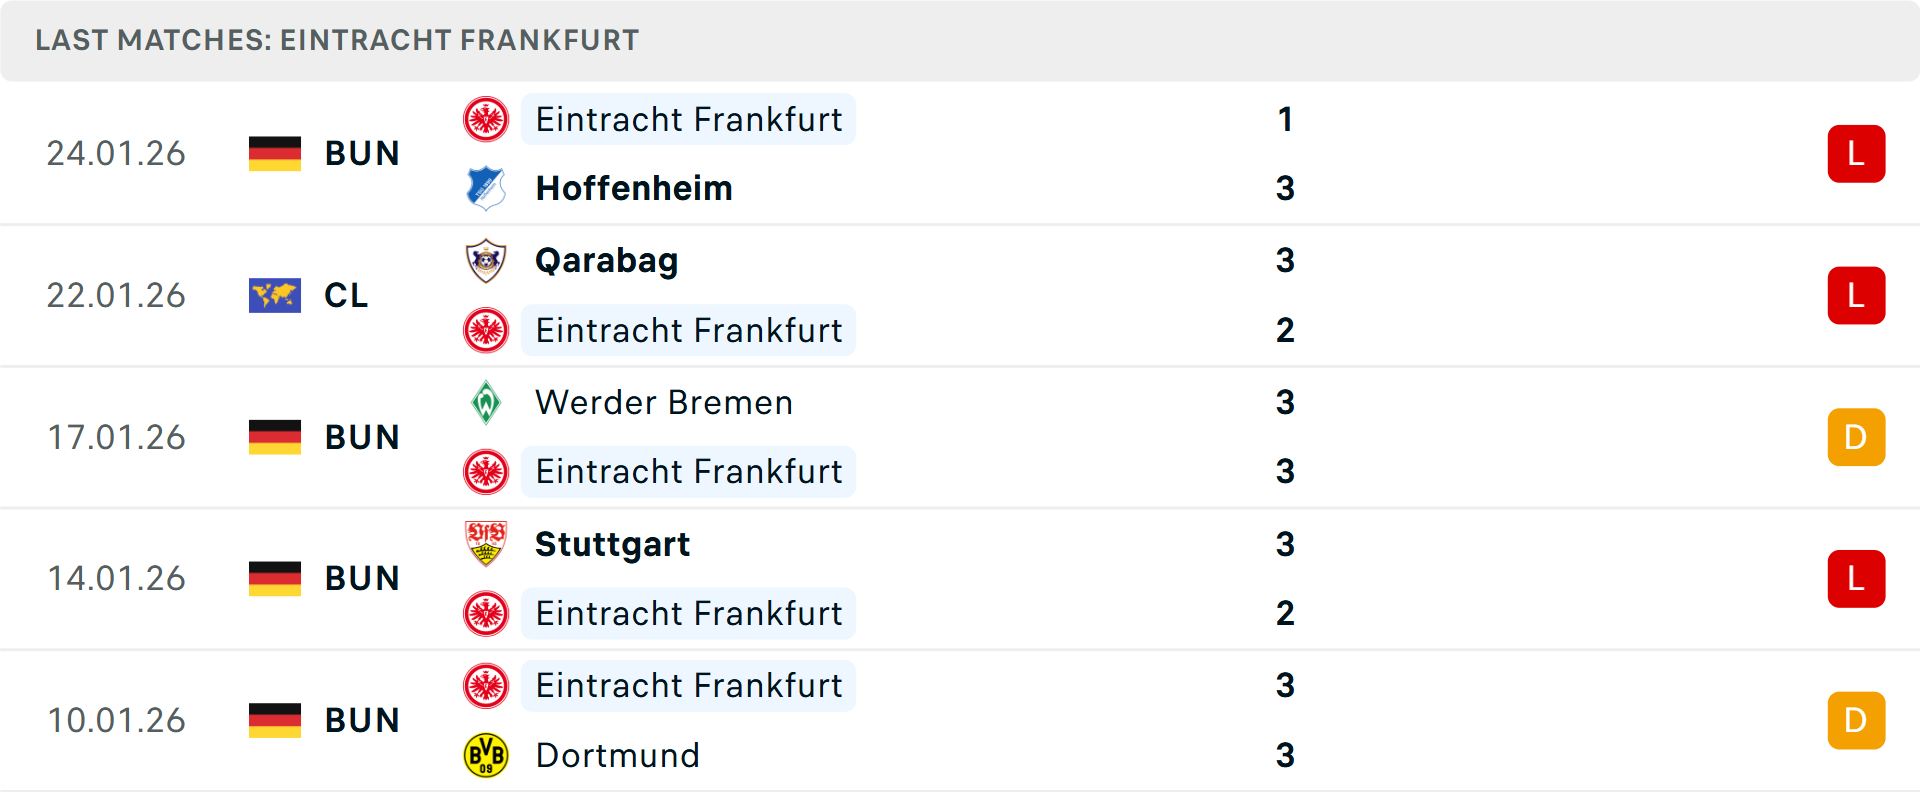This screenshot has width=1920, height=792.
Task: Click the Qarabag club crest
Action: pos(486,261)
